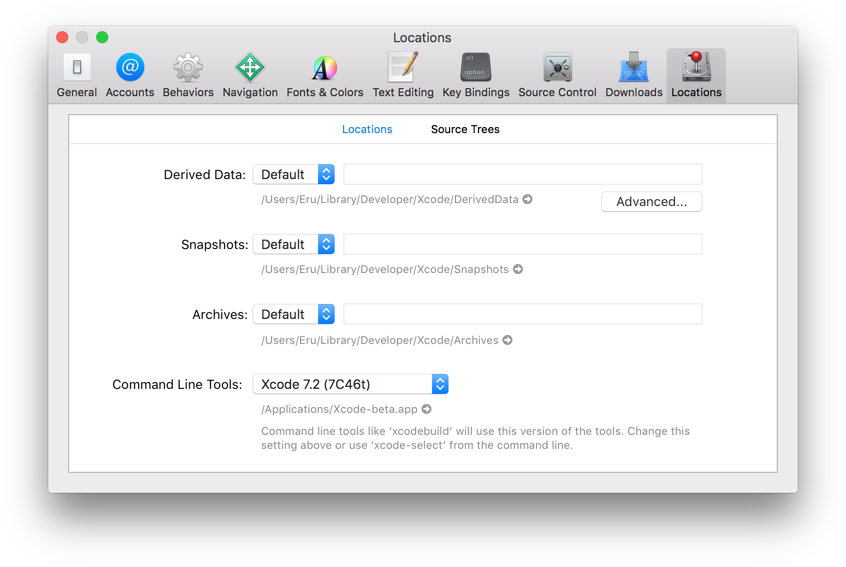Screen dimensions: 846x567
Task: Click the /Applications/Xcode-beta.app path text
Action: (339, 409)
